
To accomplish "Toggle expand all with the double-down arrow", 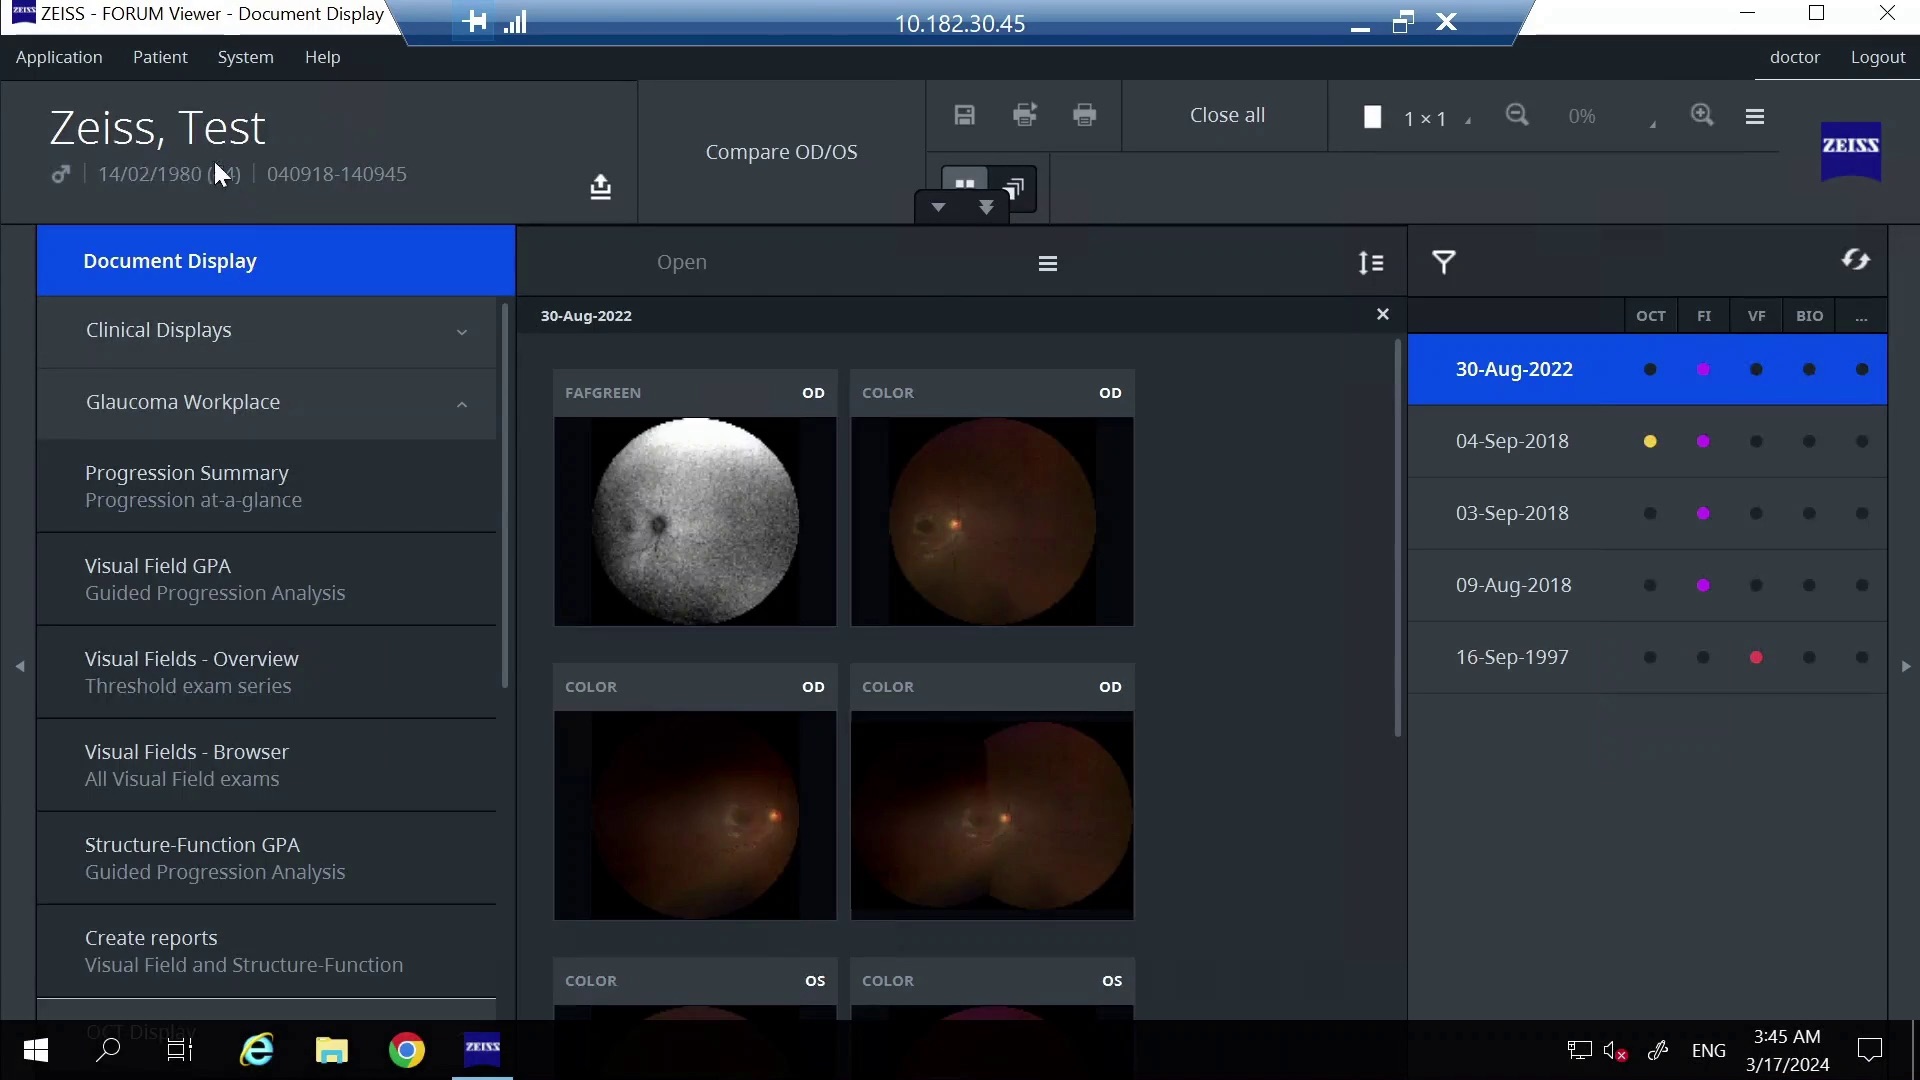I will (987, 208).
